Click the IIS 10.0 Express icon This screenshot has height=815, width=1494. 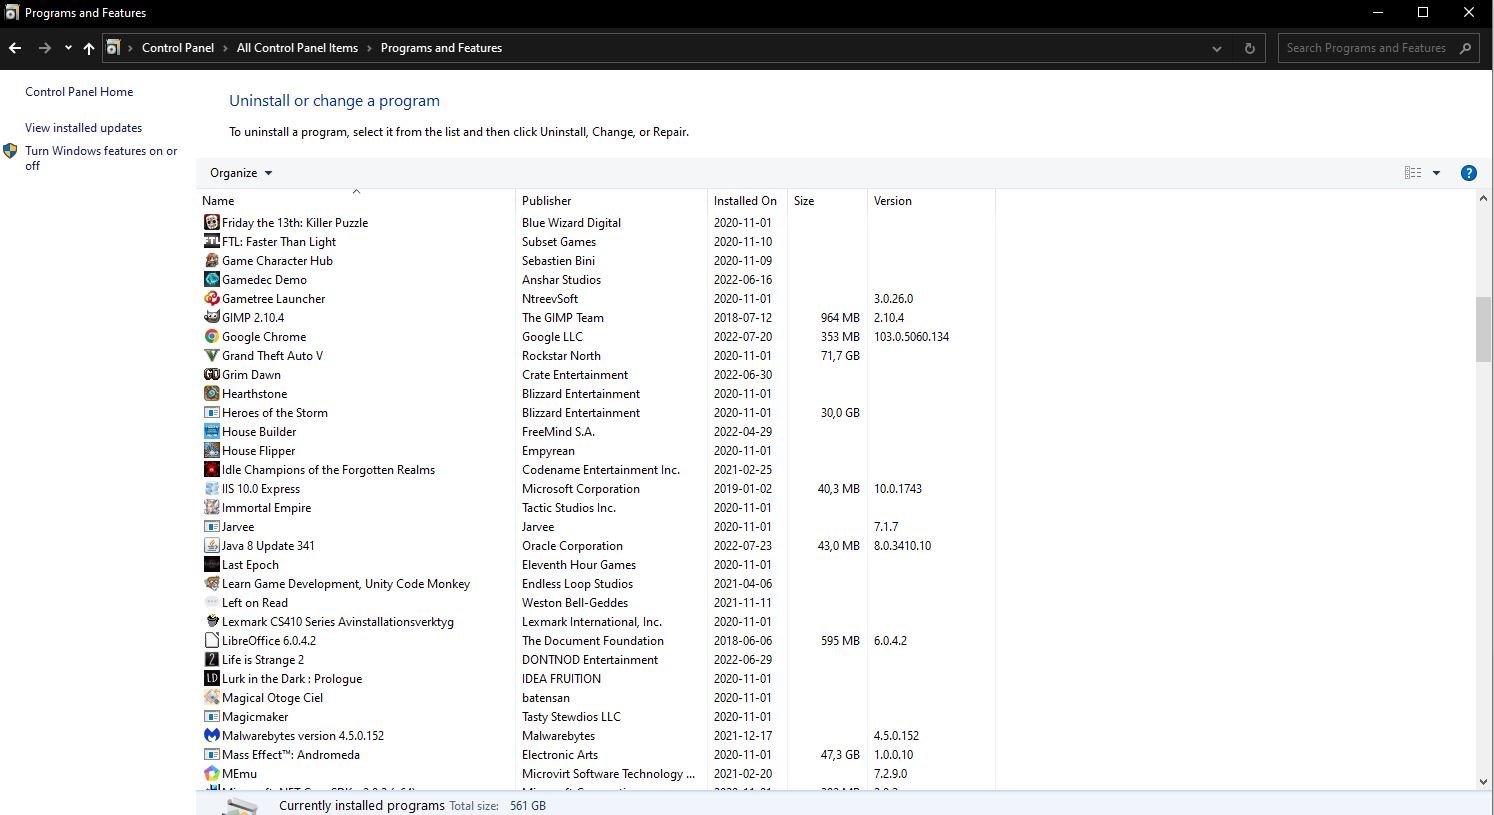click(x=211, y=488)
